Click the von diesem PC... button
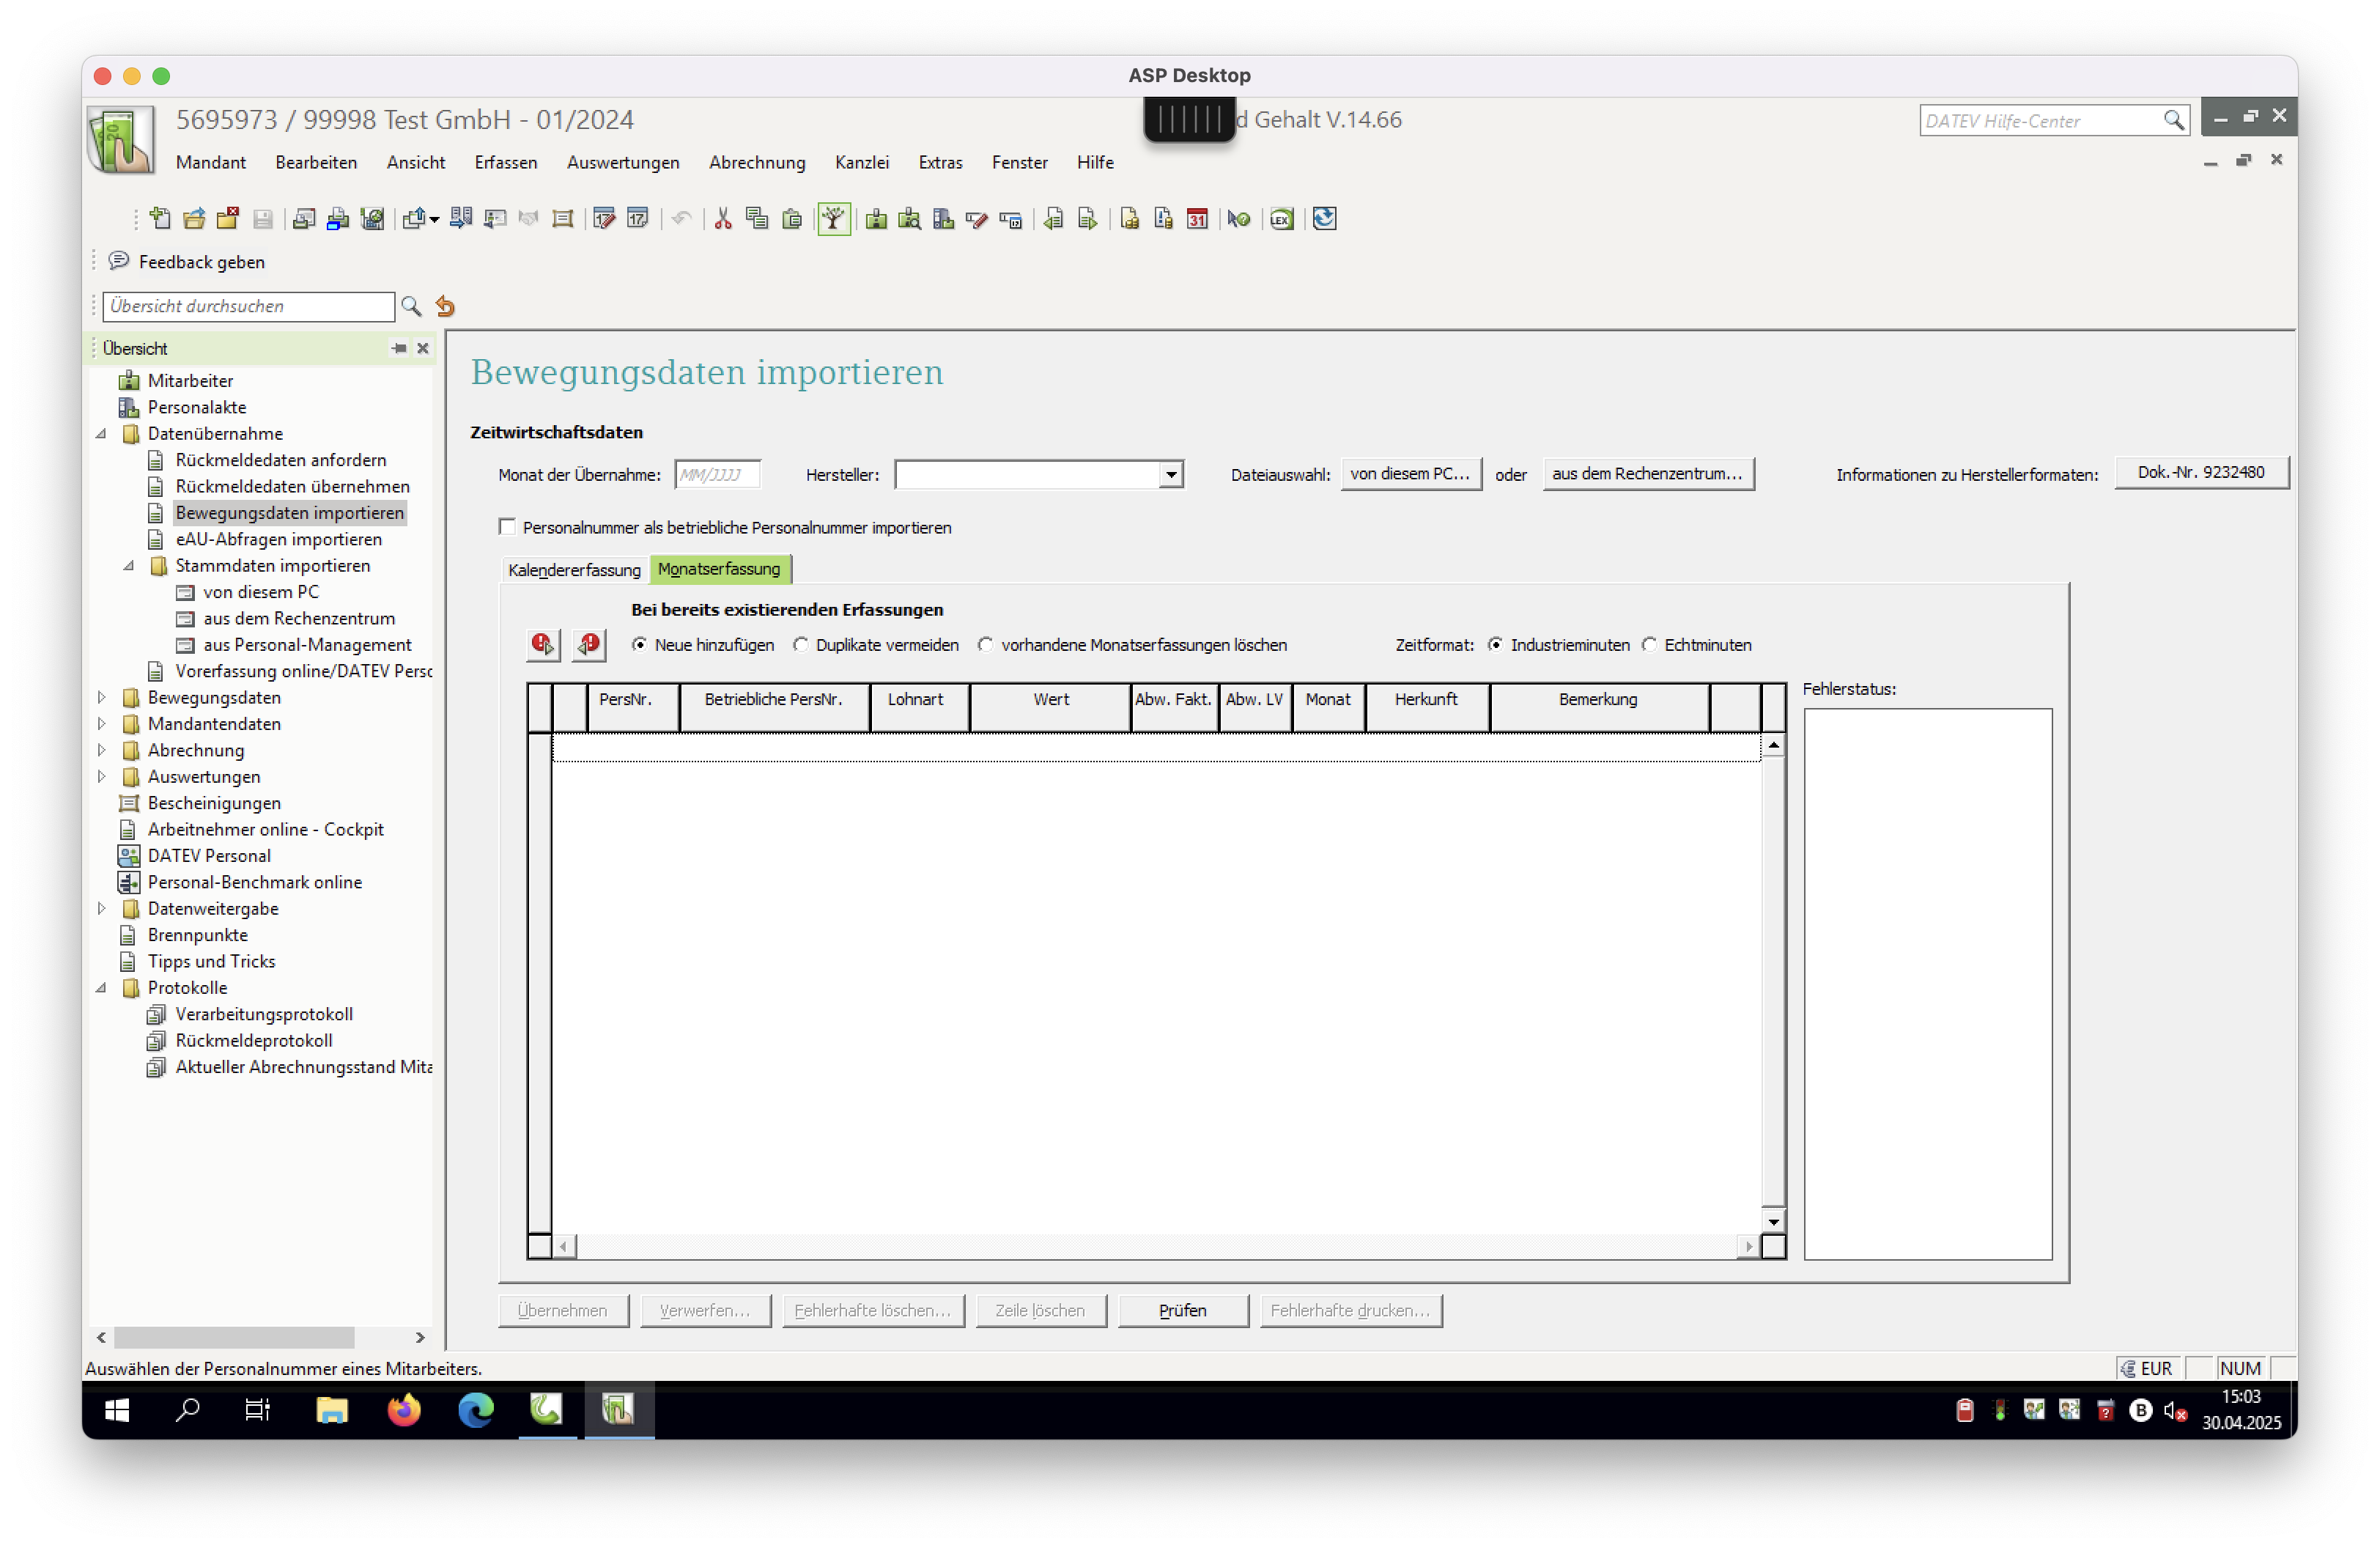The image size is (2380, 1548). (1410, 474)
